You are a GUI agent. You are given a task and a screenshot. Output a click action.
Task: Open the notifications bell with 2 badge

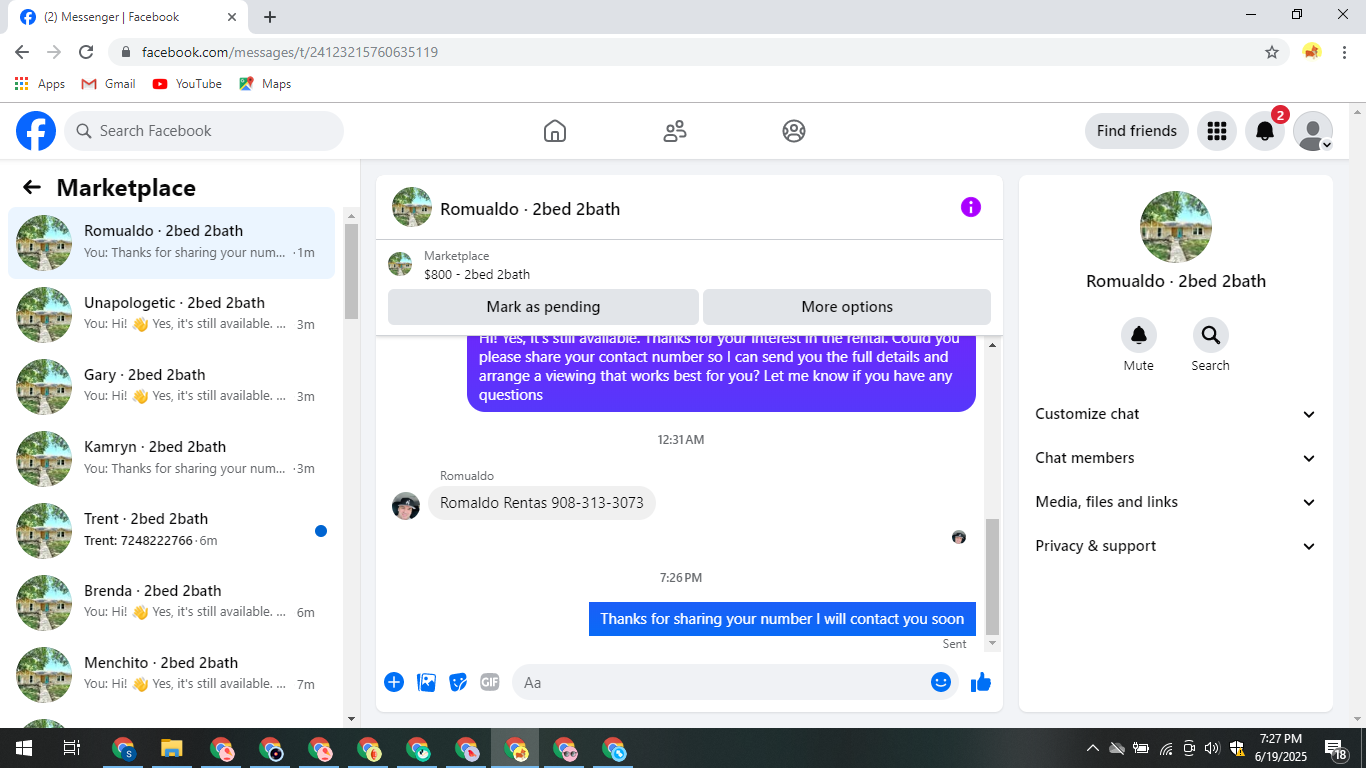point(1265,131)
